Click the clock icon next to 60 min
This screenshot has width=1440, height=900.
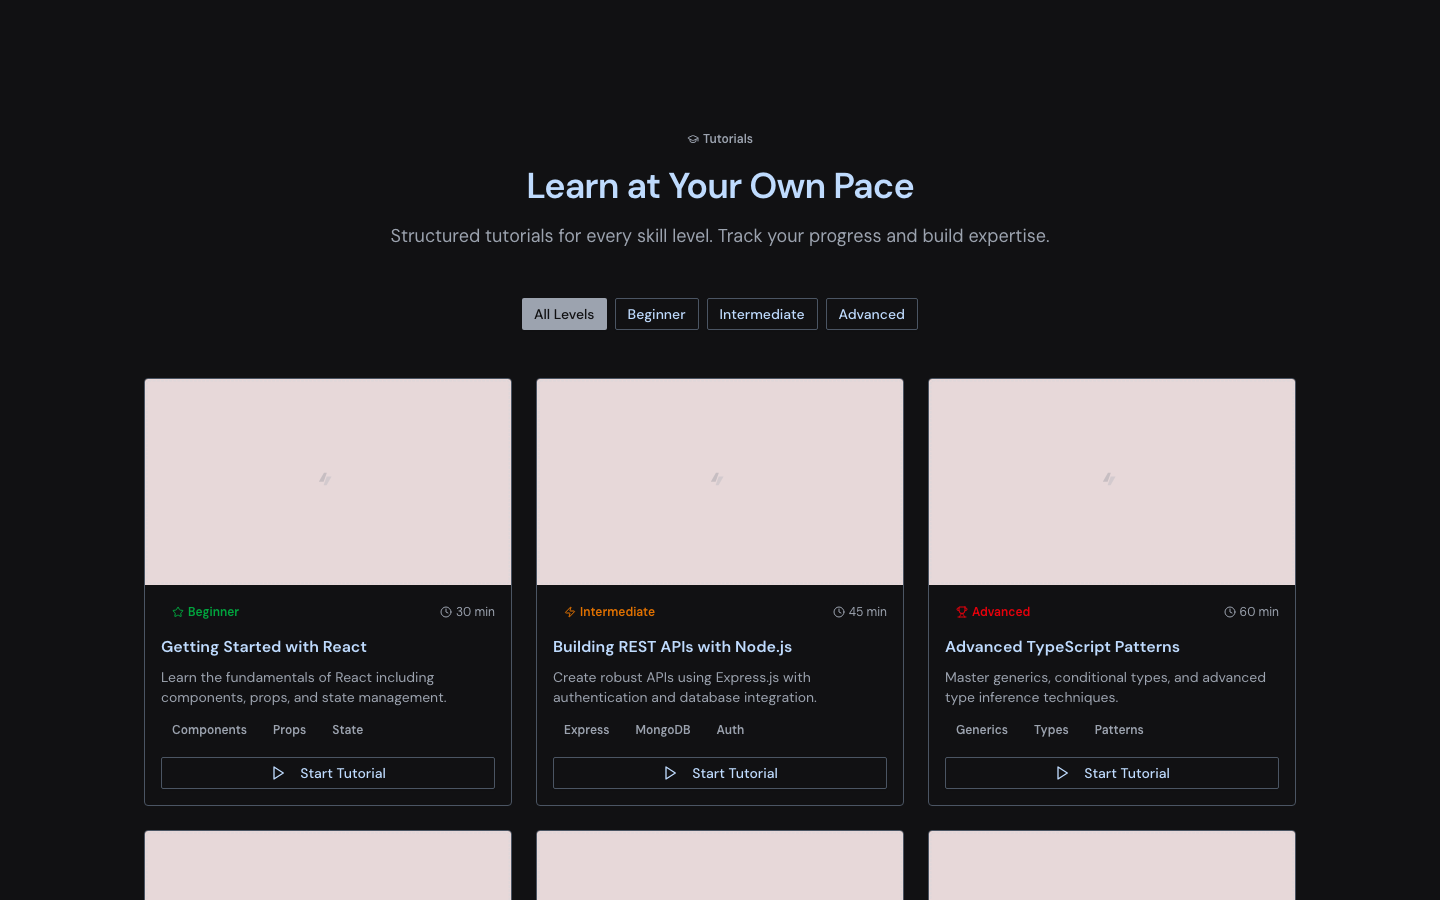1230,612
